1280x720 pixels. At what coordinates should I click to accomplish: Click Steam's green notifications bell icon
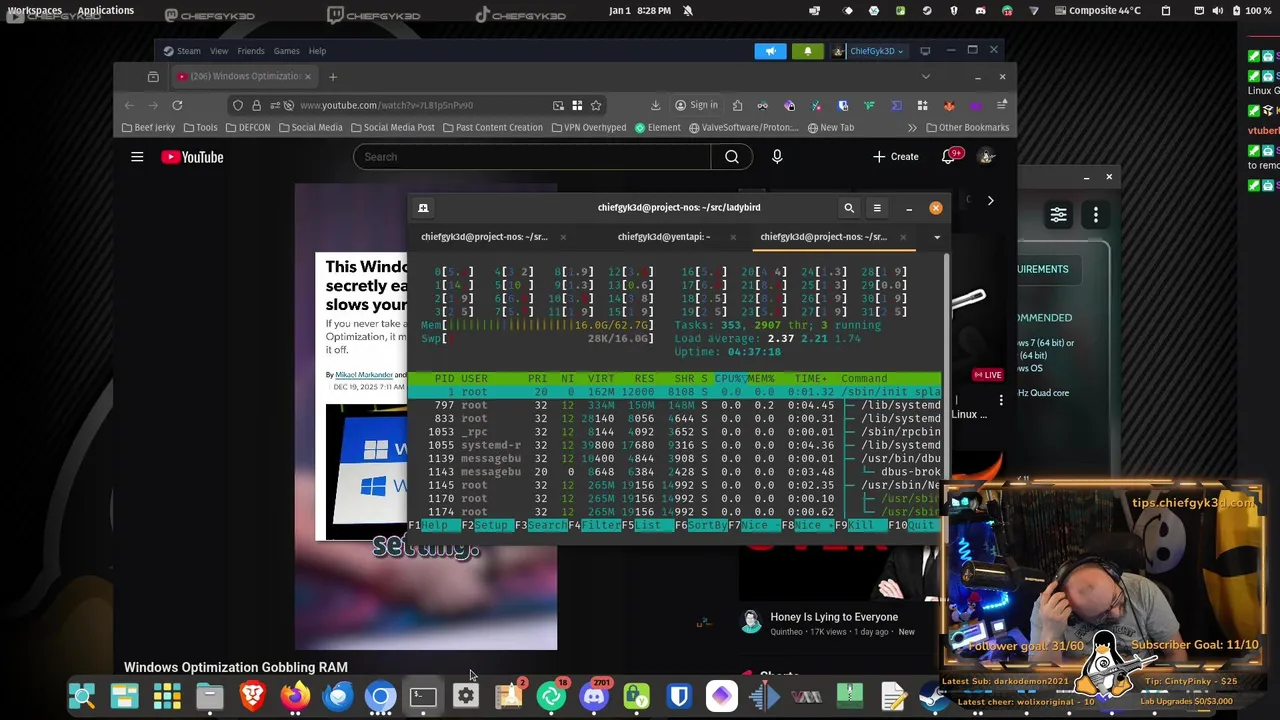(x=808, y=51)
